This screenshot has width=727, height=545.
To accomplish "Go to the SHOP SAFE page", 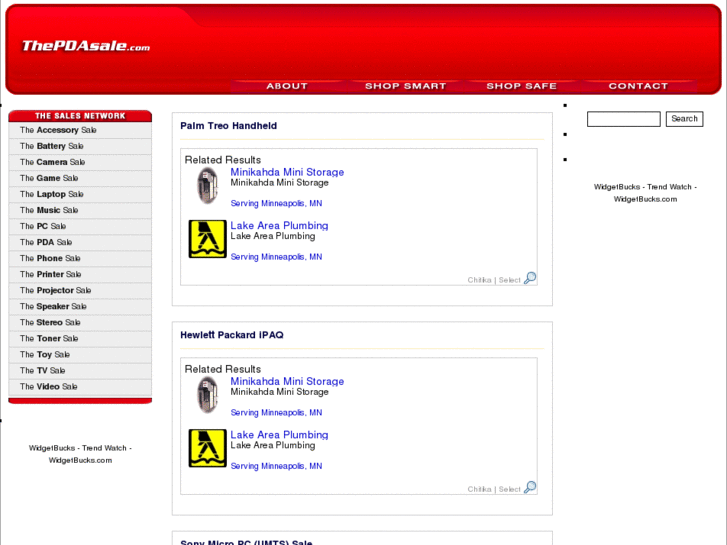I will [x=521, y=86].
